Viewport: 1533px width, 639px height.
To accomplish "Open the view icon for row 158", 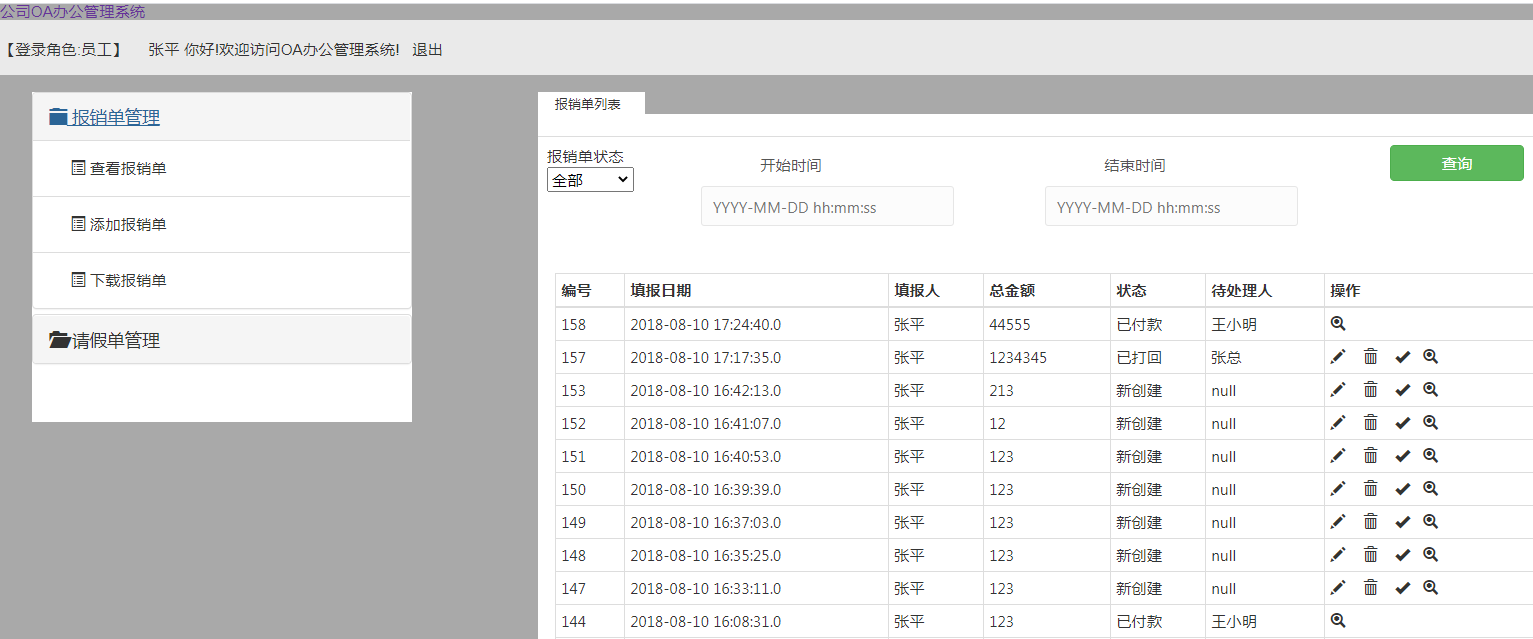I will (1338, 323).
